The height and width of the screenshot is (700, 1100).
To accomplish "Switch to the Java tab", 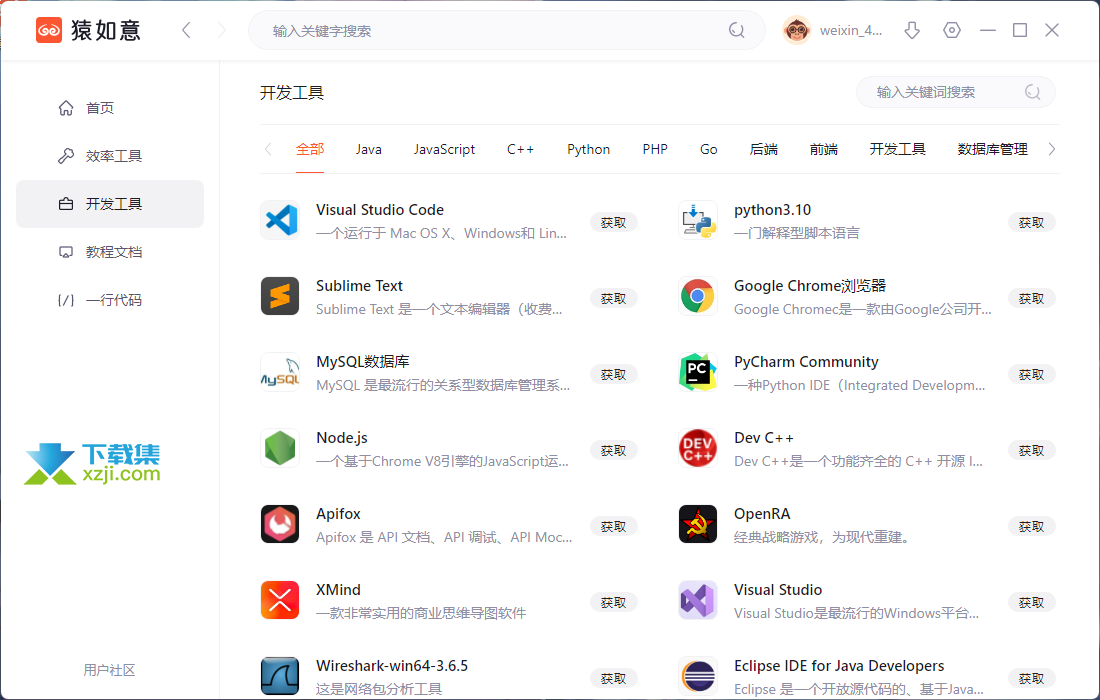I will point(368,149).
